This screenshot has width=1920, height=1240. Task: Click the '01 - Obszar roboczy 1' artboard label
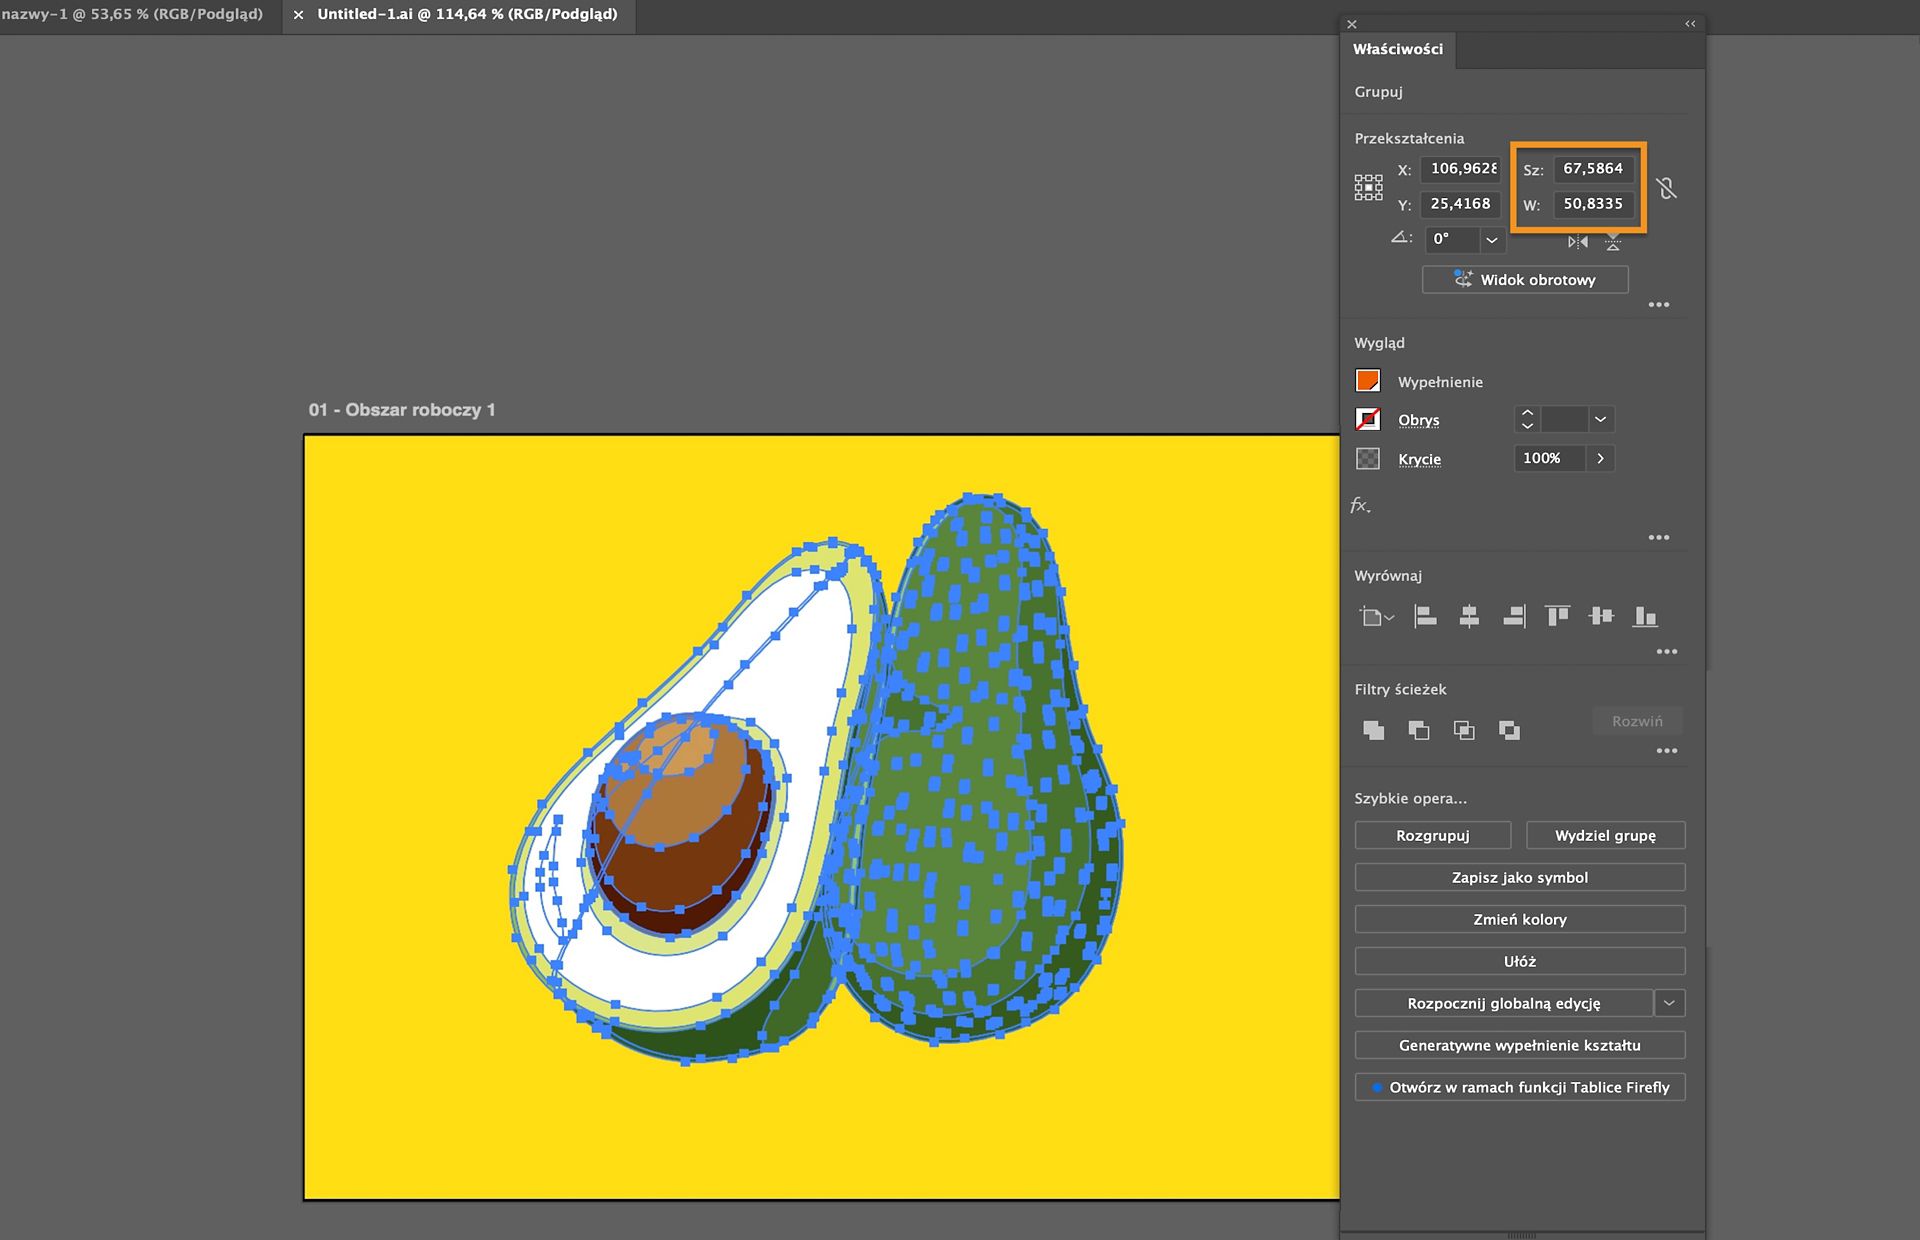(x=402, y=410)
